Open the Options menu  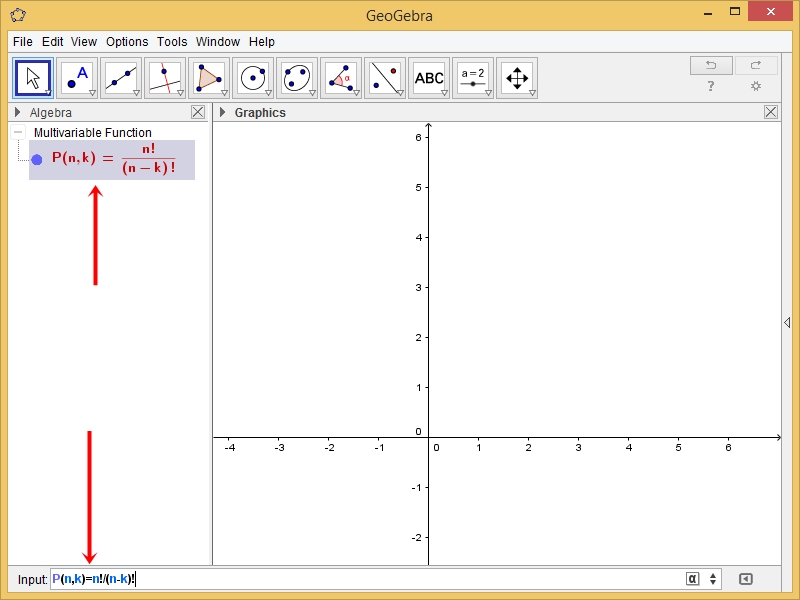click(x=127, y=41)
